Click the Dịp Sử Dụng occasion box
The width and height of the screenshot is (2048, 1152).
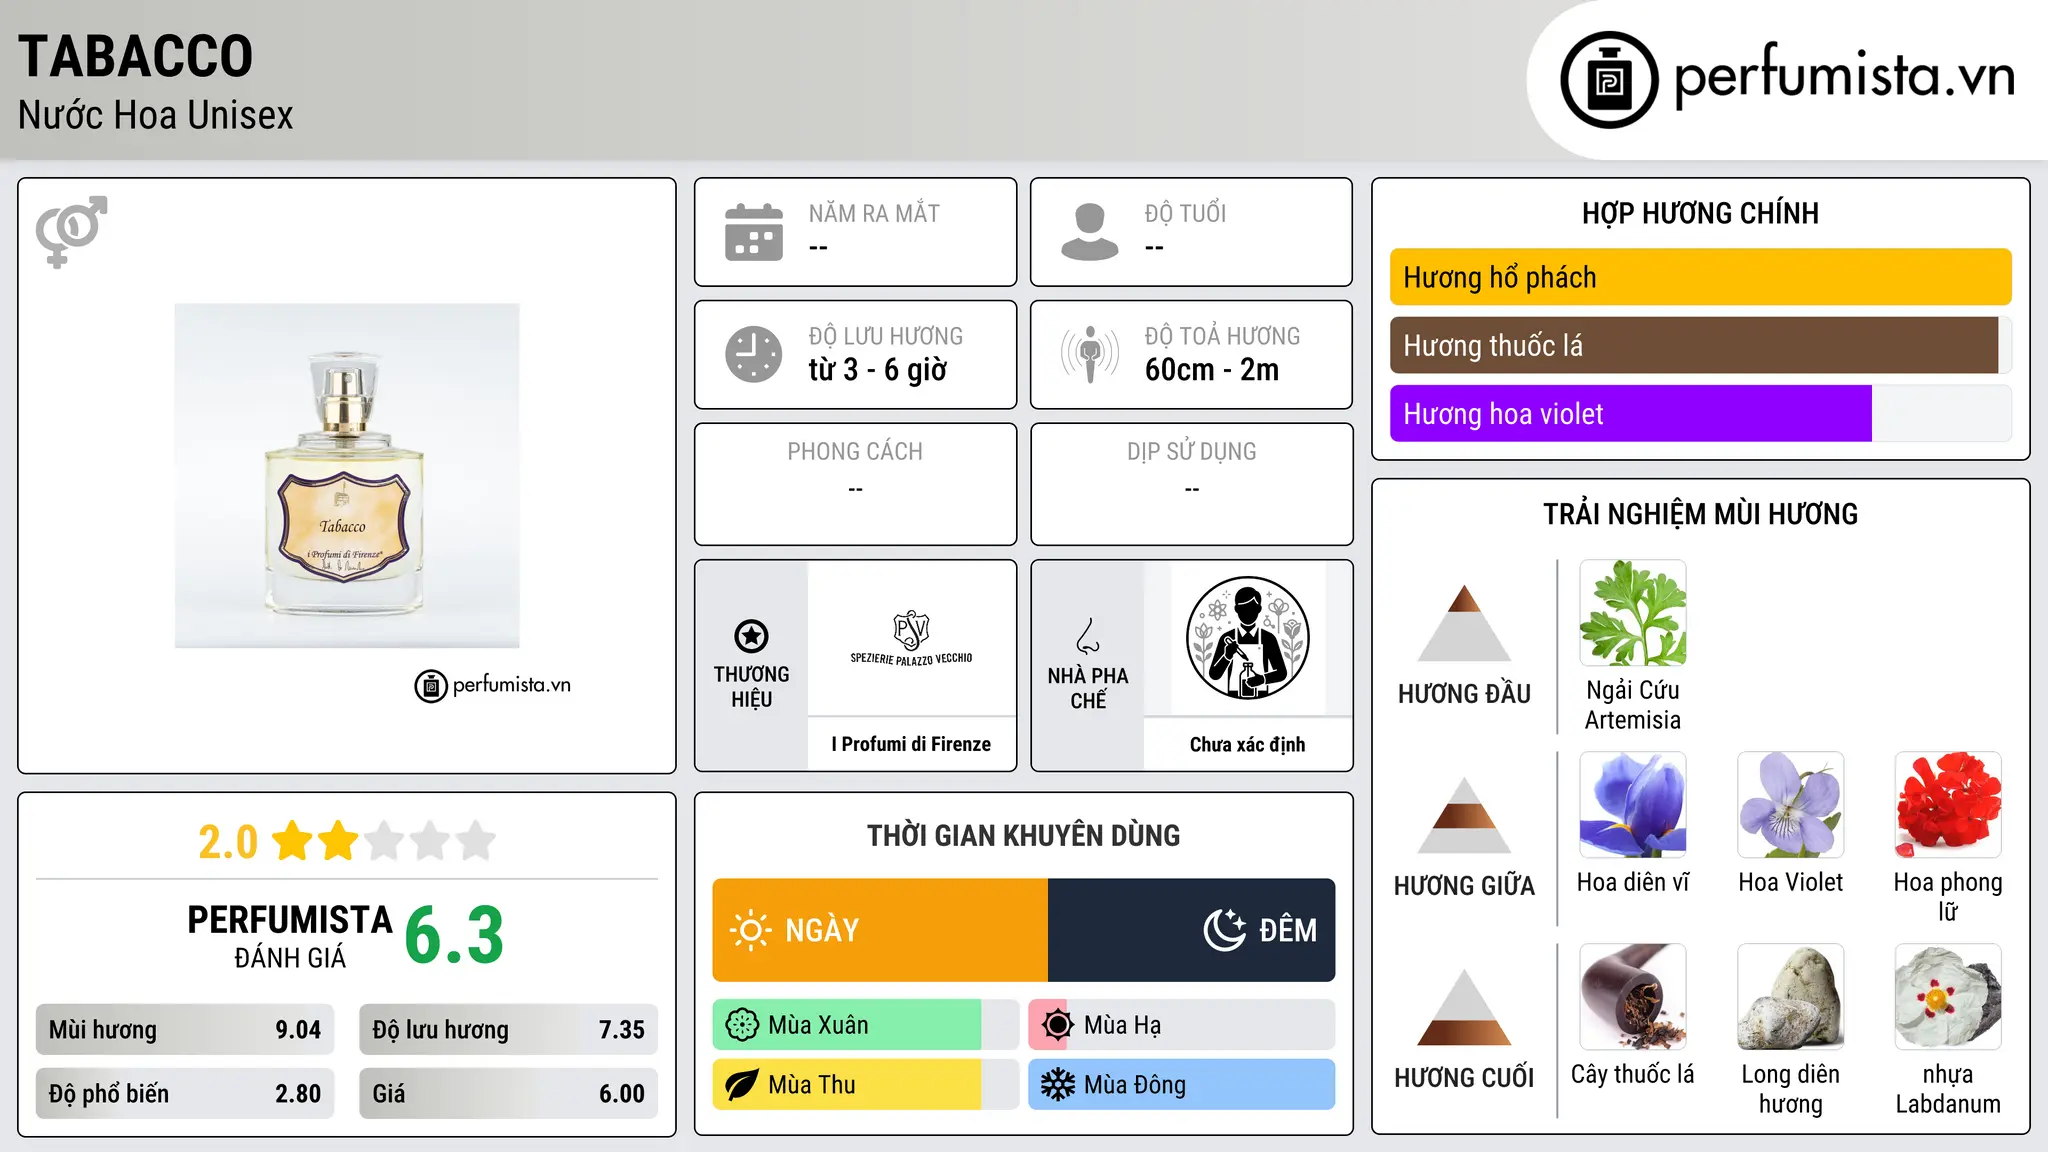(1191, 484)
